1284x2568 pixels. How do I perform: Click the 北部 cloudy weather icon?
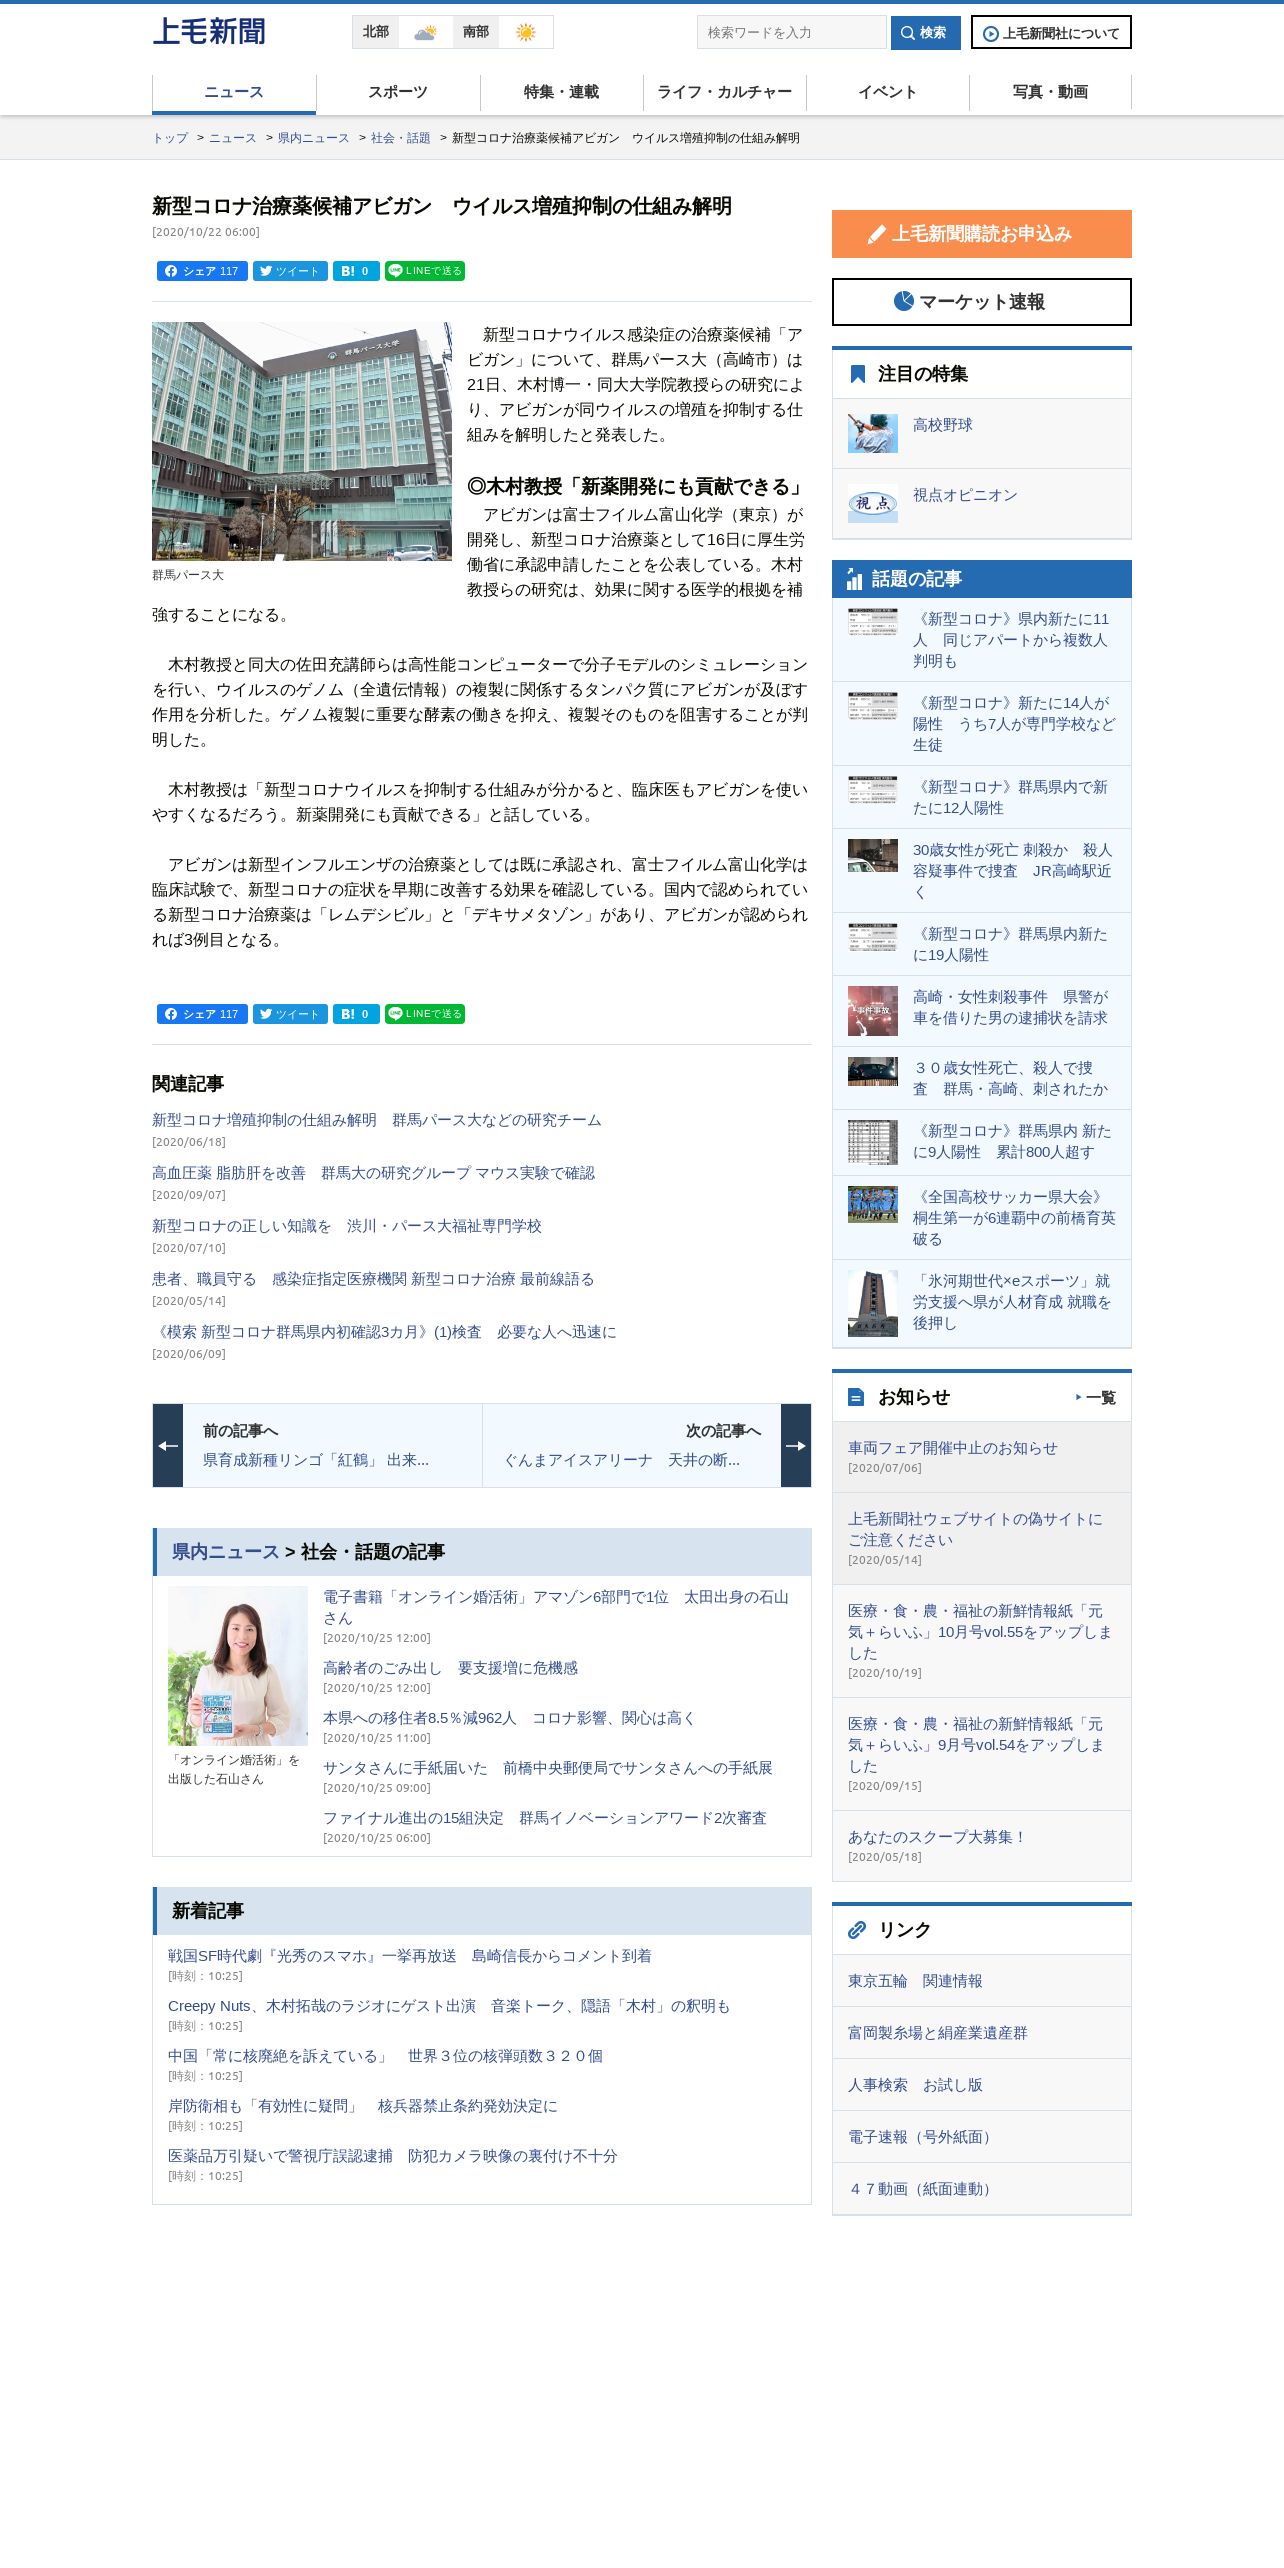point(425,32)
